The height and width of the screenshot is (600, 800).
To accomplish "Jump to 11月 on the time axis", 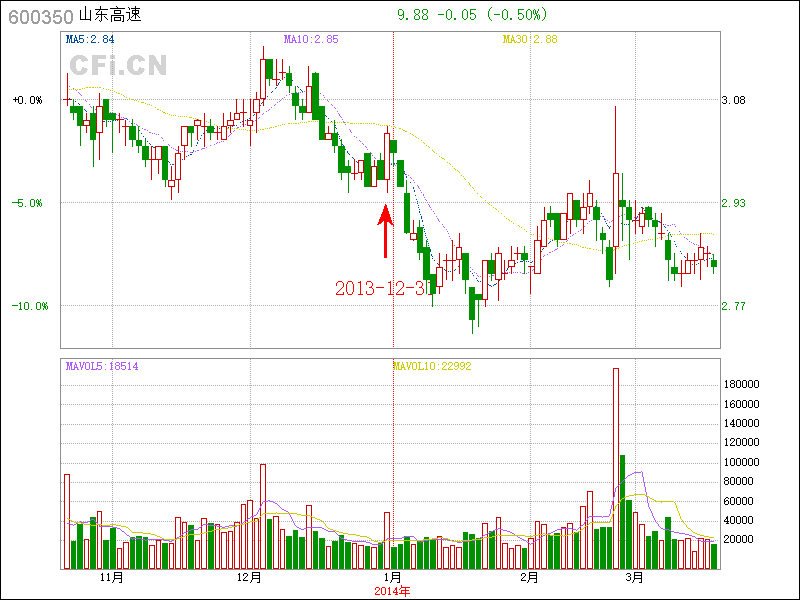I will (x=111, y=578).
